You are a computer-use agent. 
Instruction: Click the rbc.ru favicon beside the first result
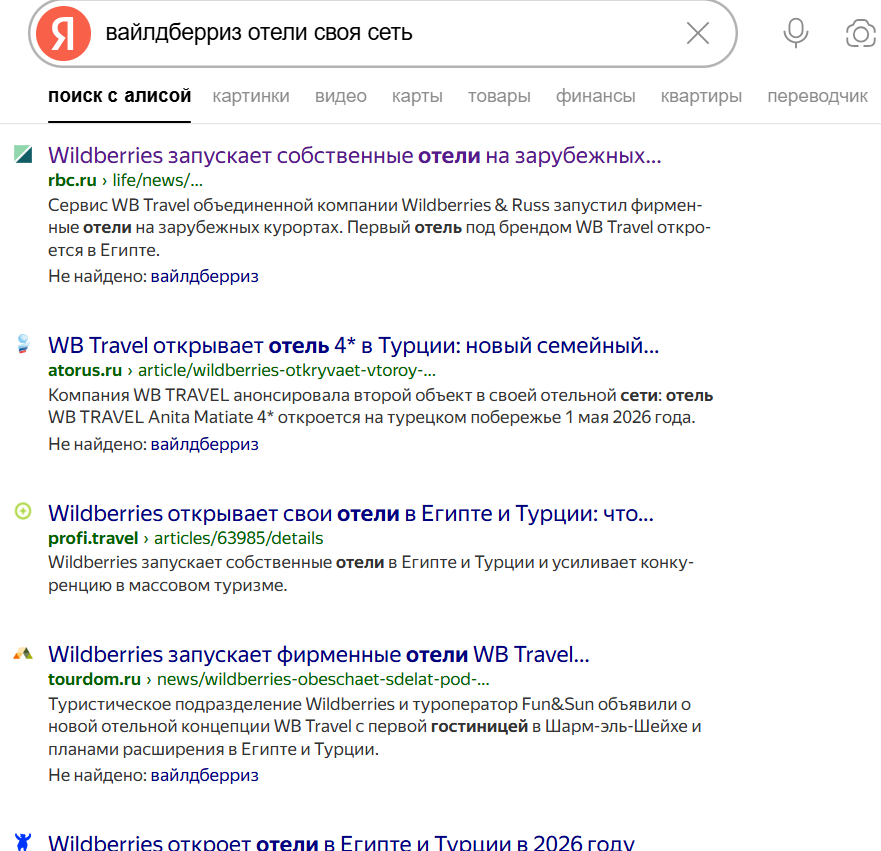coord(23,154)
